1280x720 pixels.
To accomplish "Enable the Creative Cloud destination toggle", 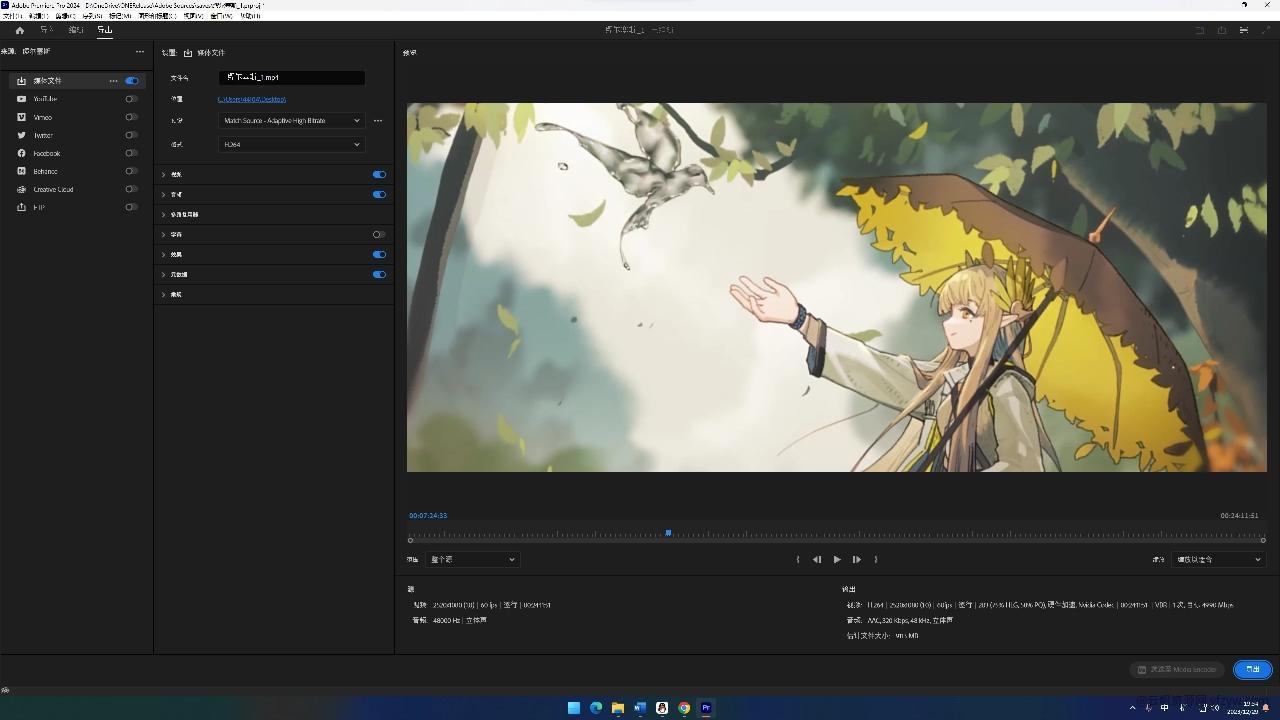I will pyautogui.click(x=132, y=189).
